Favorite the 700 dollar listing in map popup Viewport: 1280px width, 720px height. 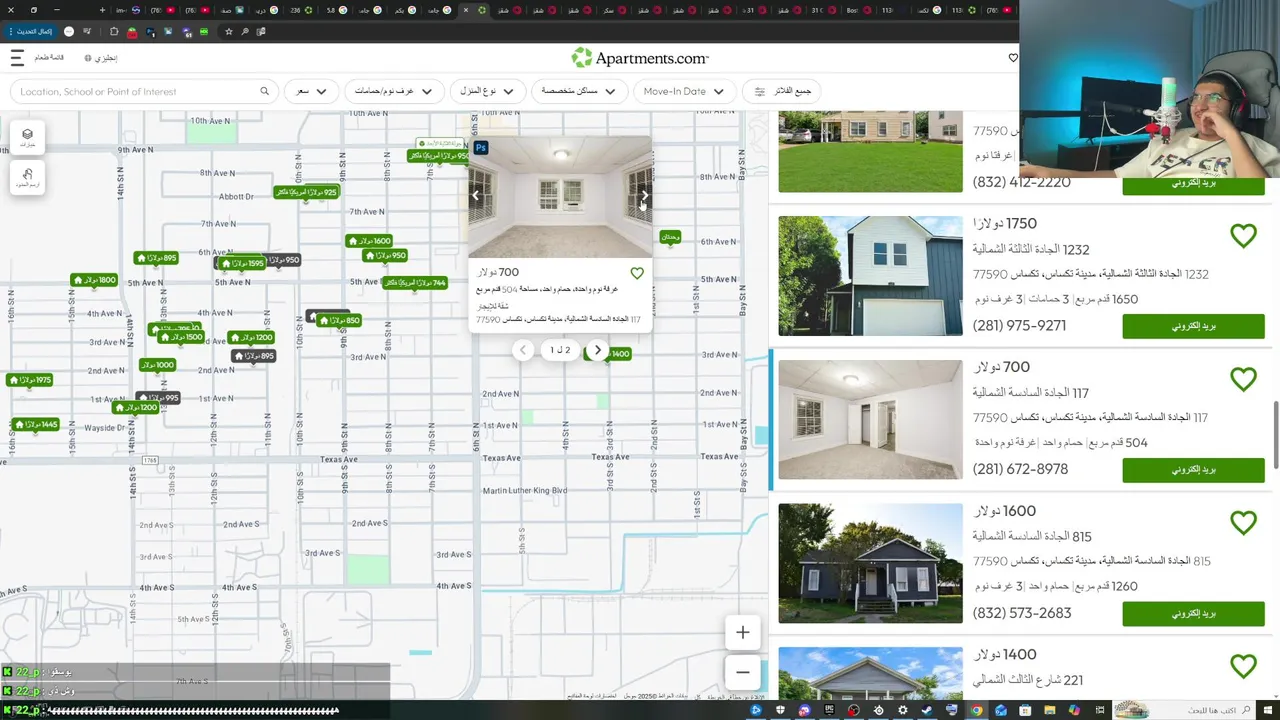[x=637, y=273]
